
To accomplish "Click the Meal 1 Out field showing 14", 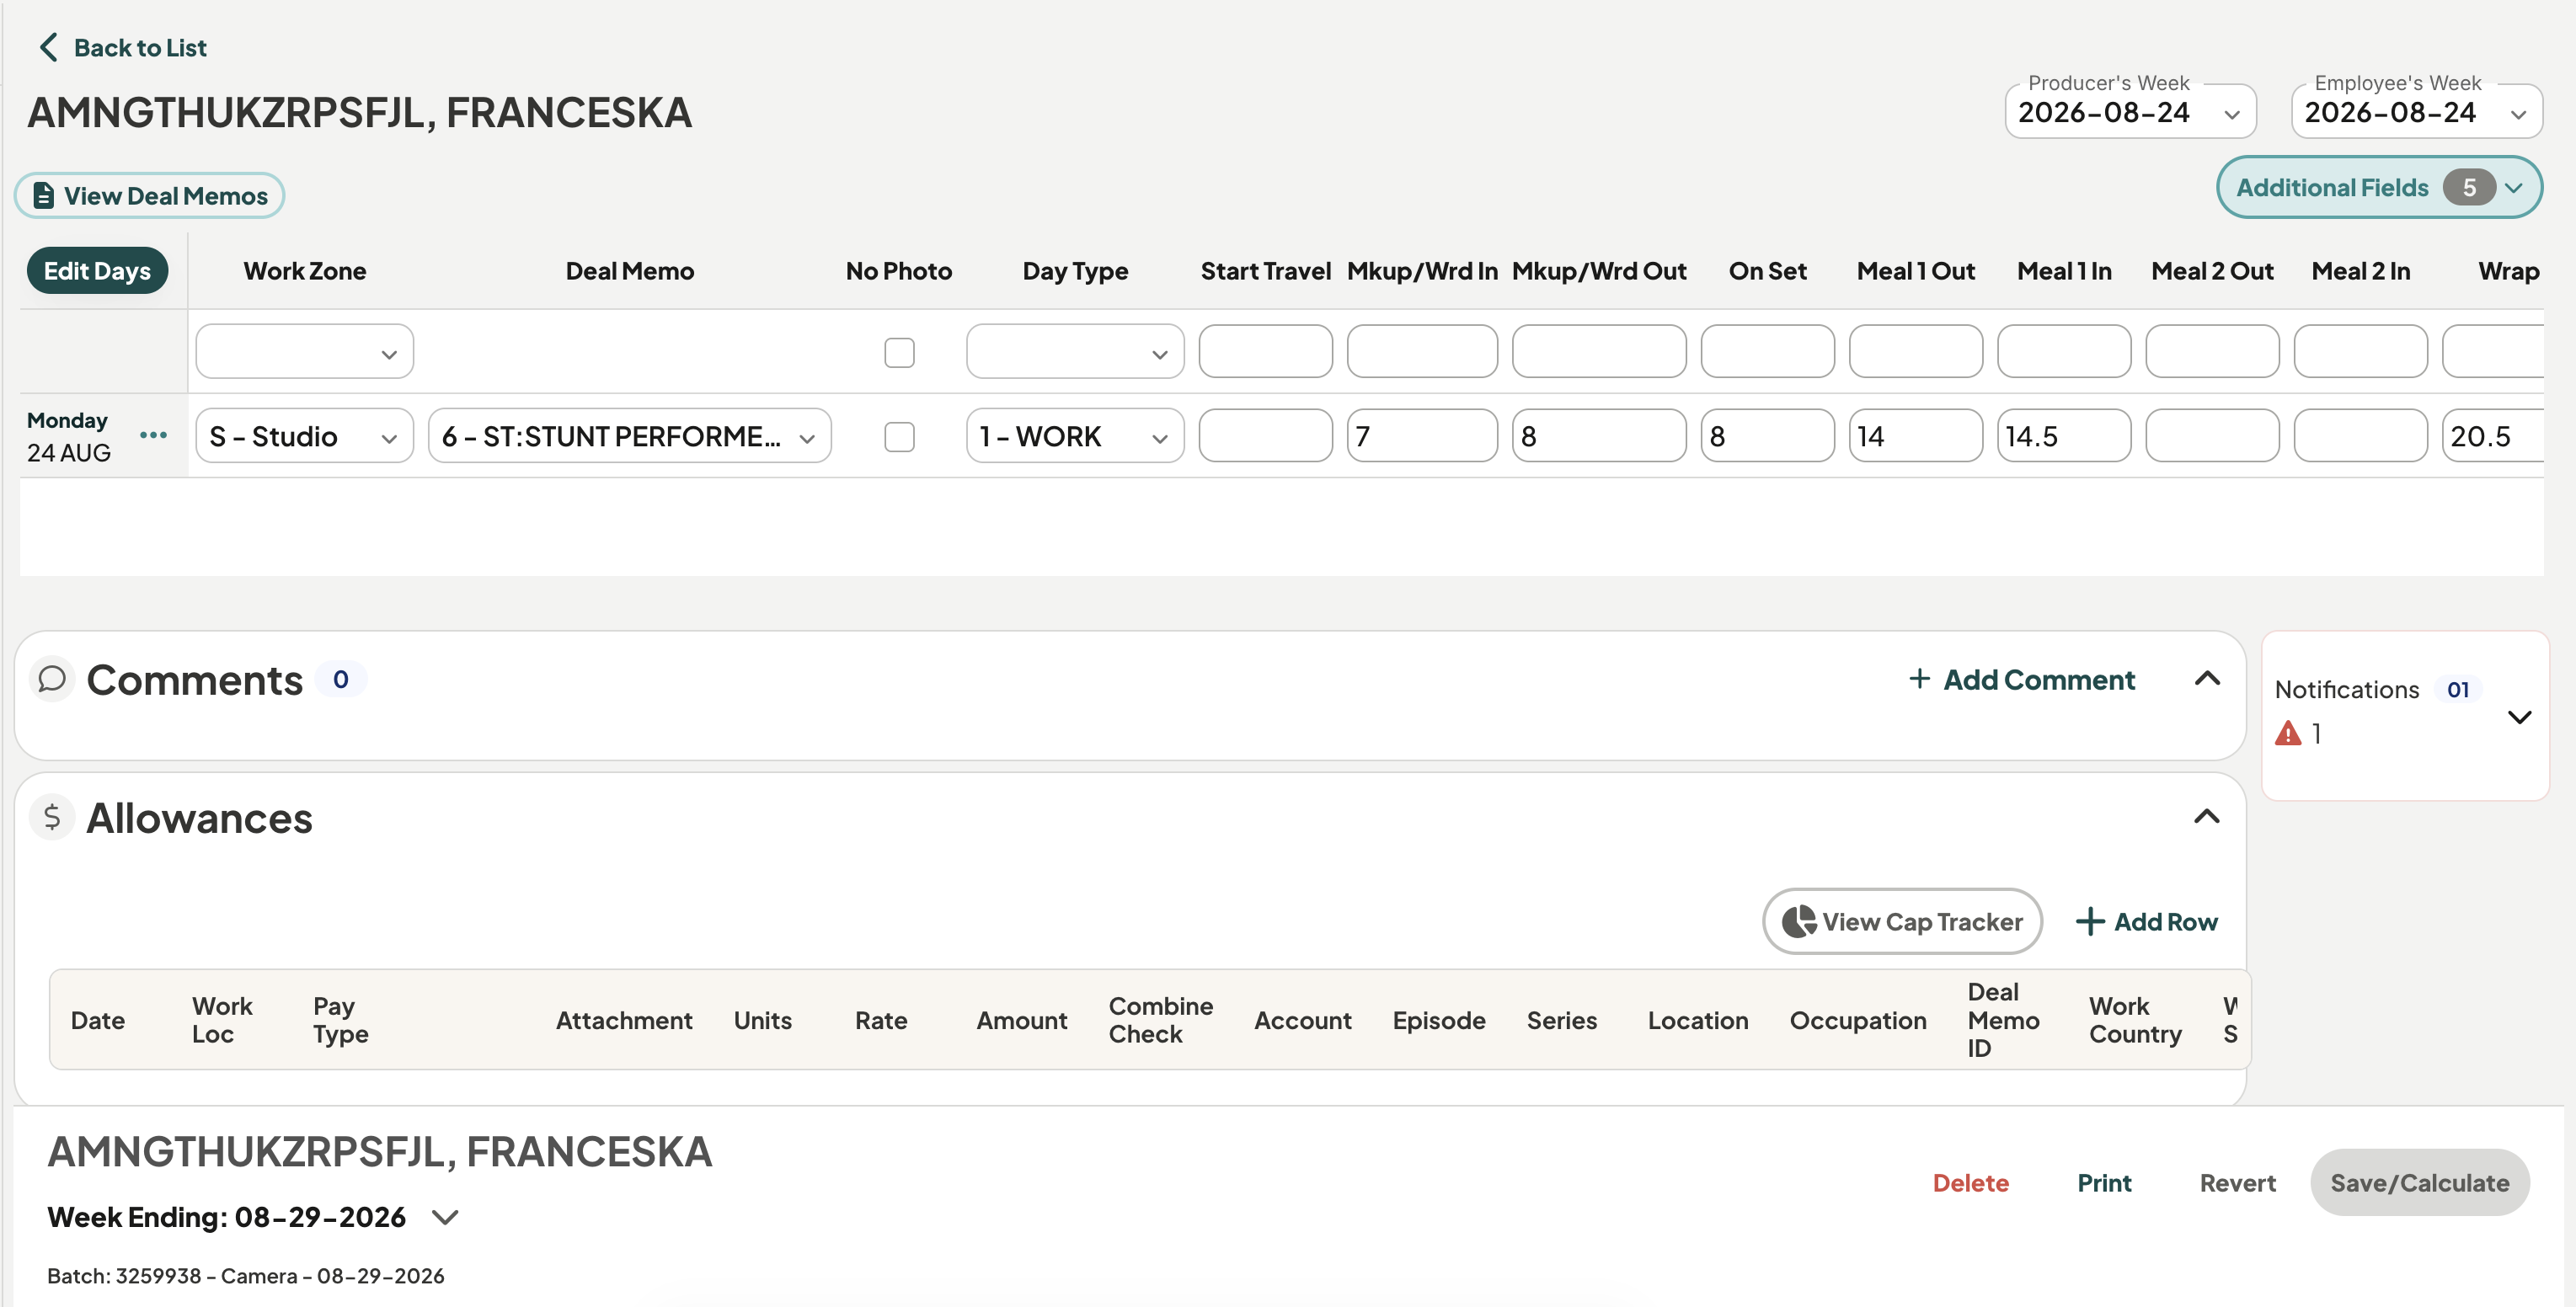I will (x=1915, y=436).
